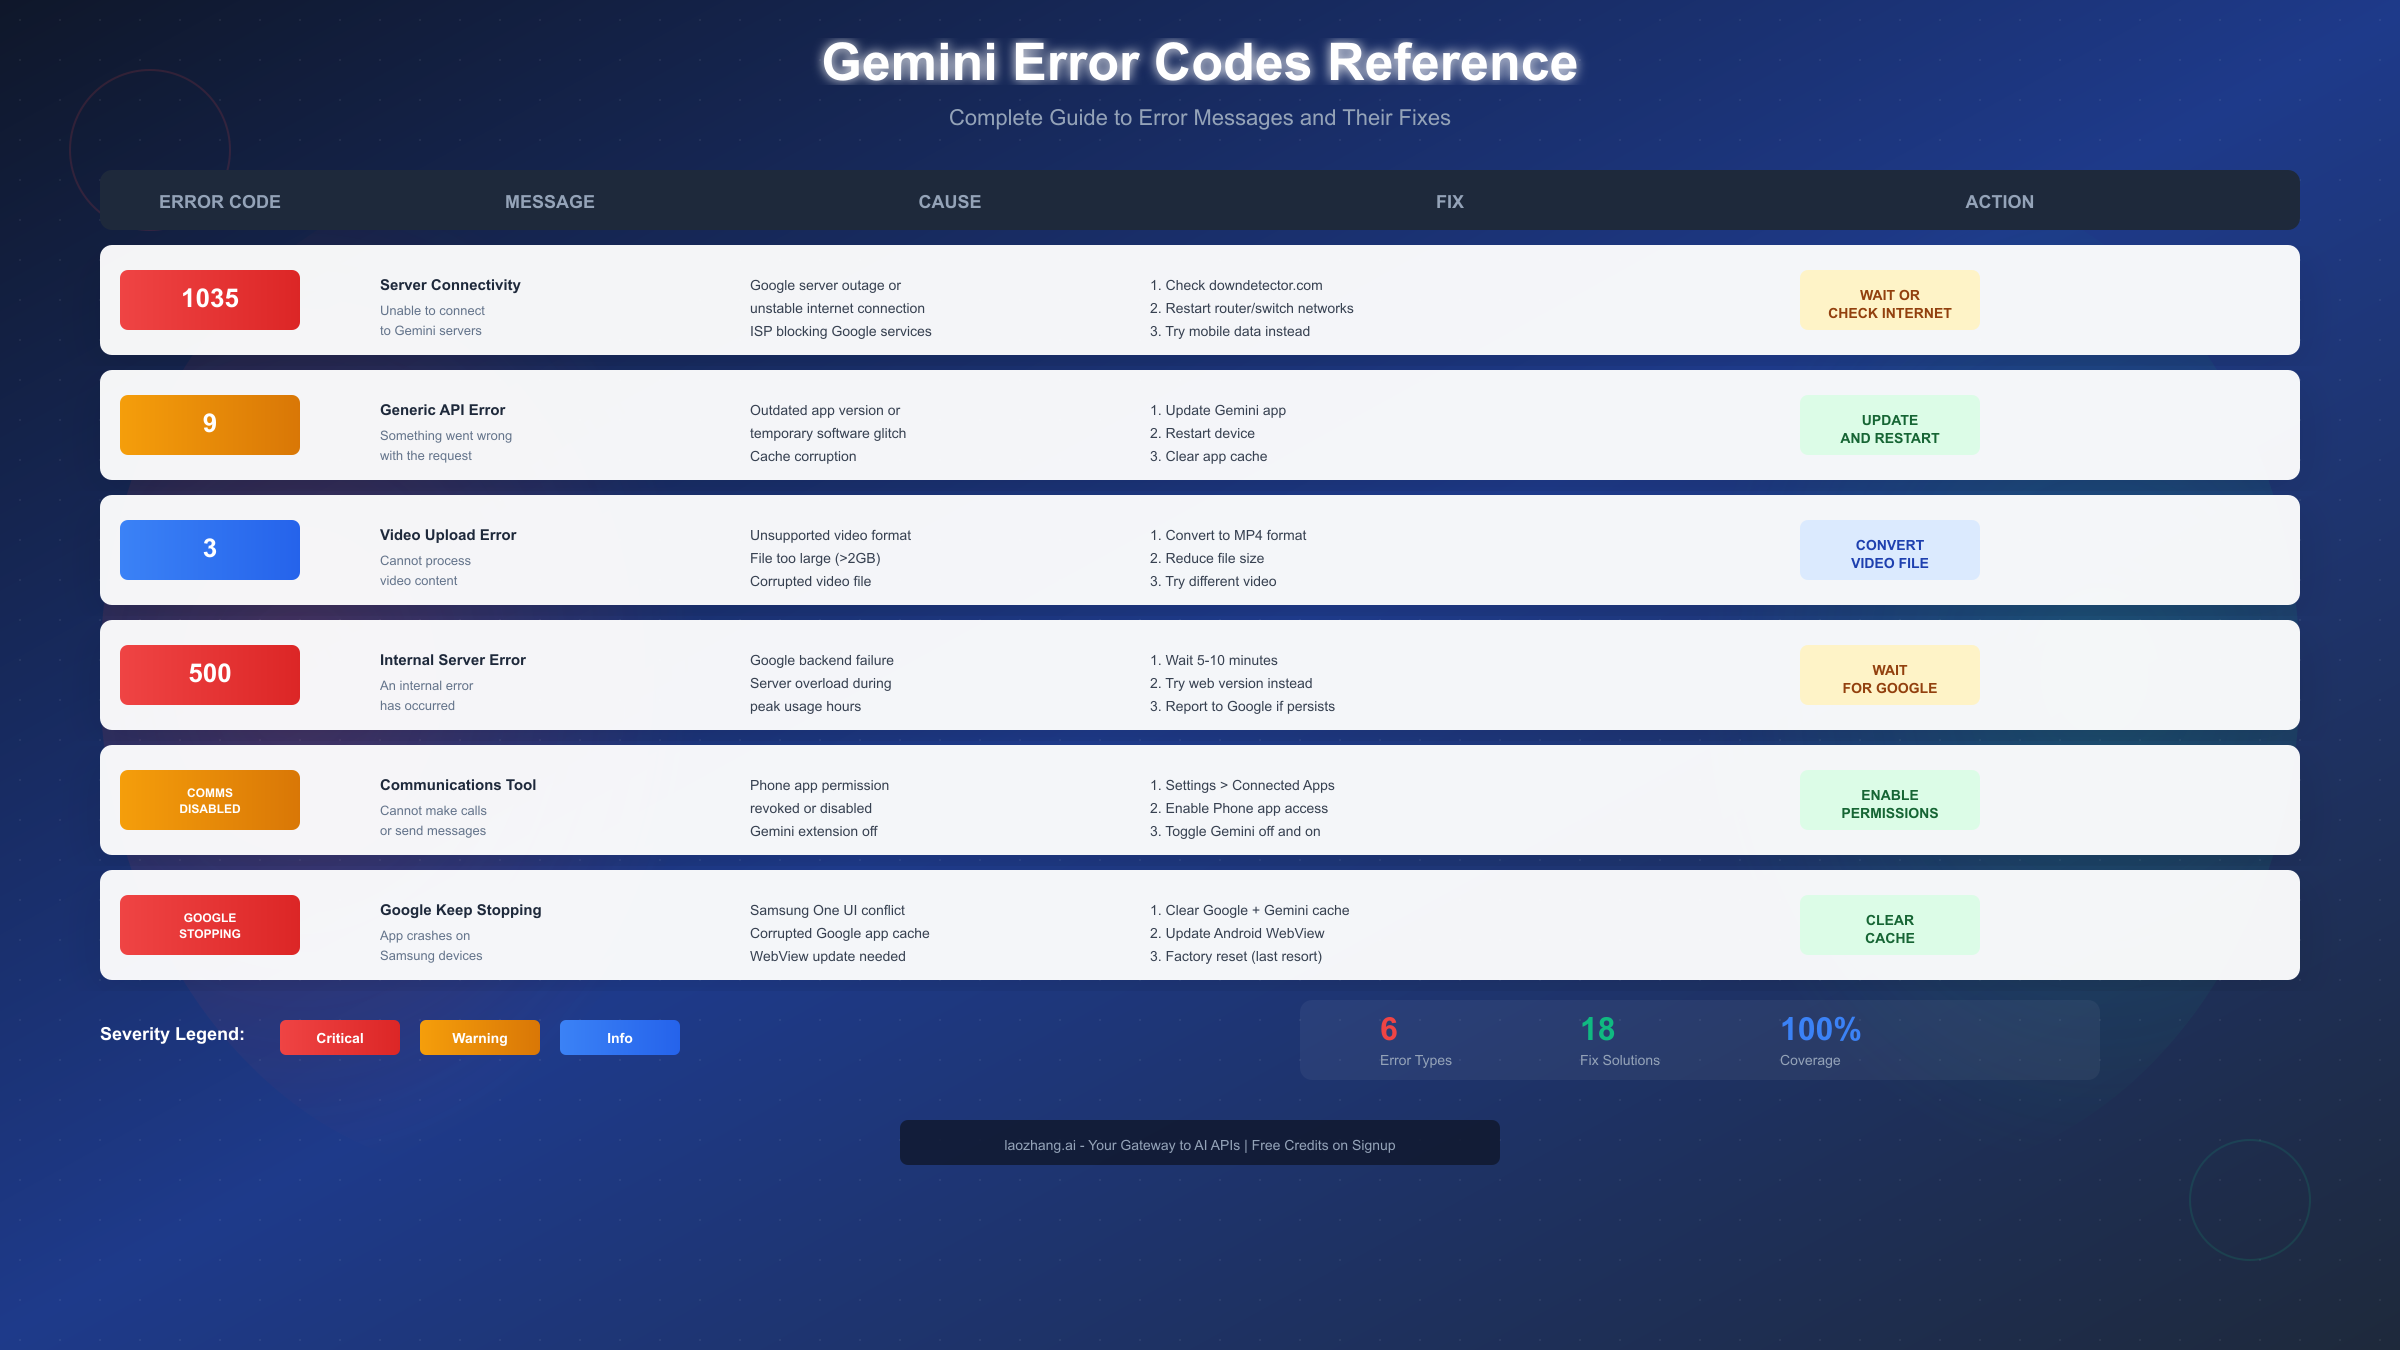Select the 1035 error code badge
Image resolution: width=2400 pixels, height=1350 pixels.
point(209,299)
